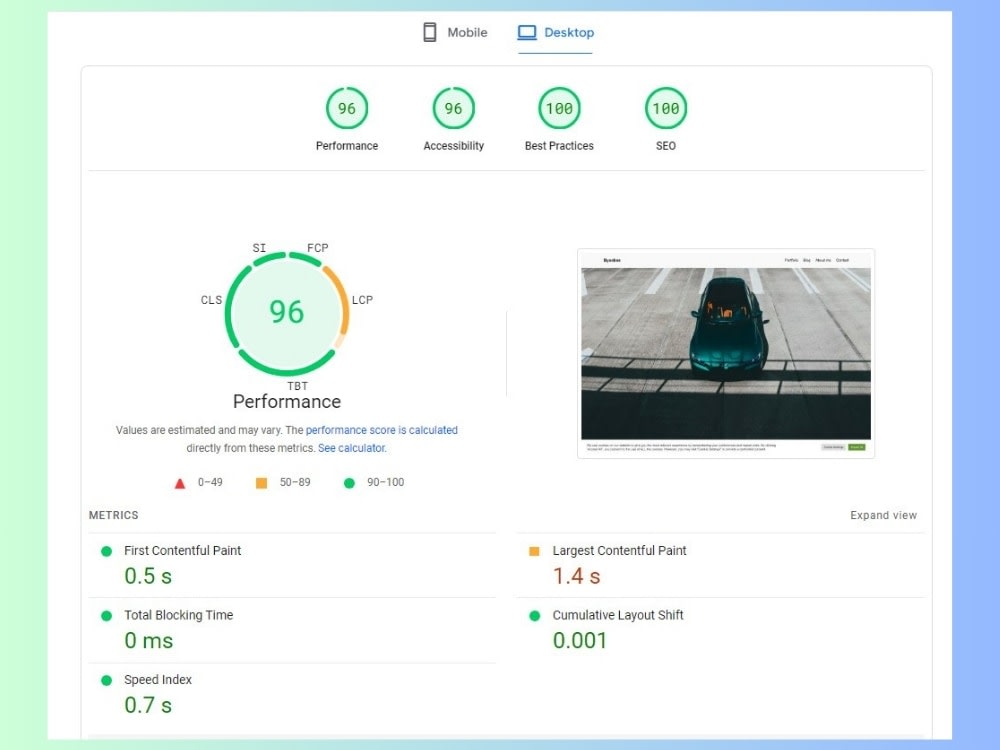Click the orange square 50–89 legend icon

(261, 483)
